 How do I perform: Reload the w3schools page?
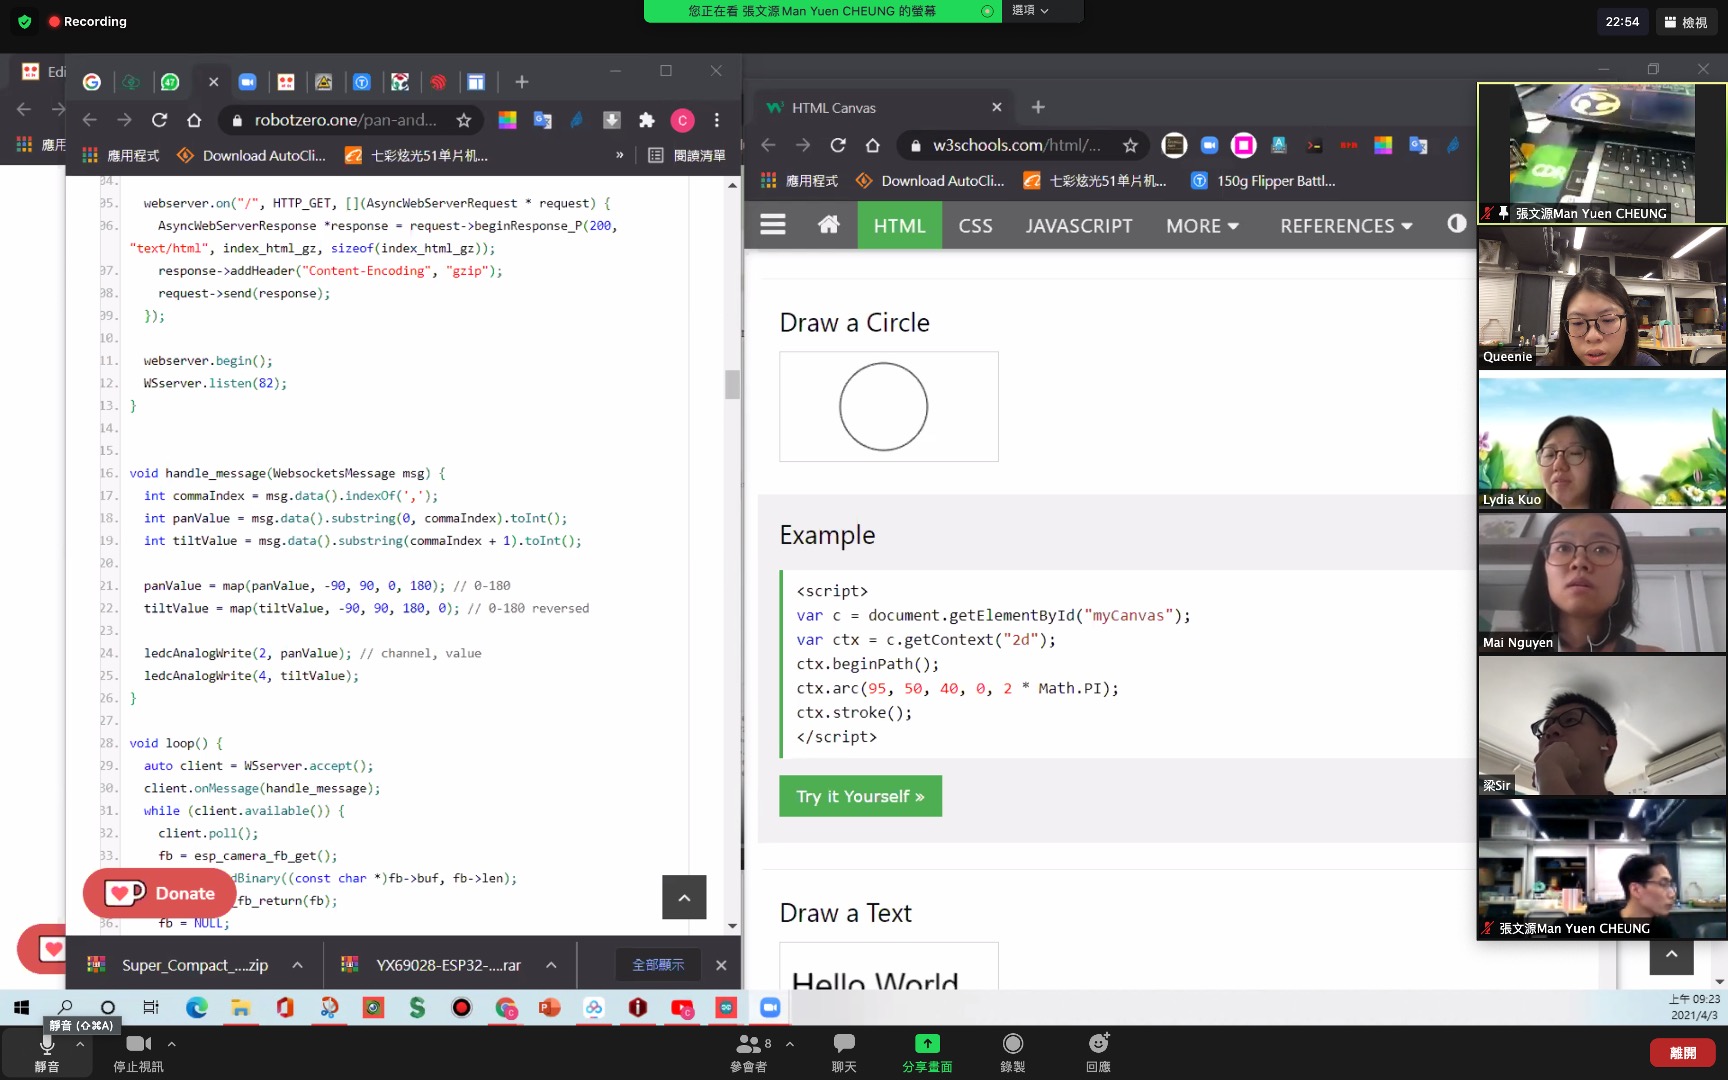point(838,145)
